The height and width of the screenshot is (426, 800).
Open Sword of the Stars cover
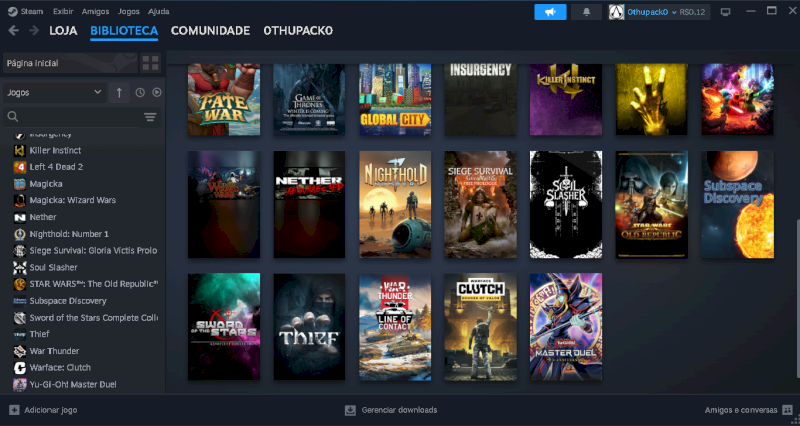[223, 327]
